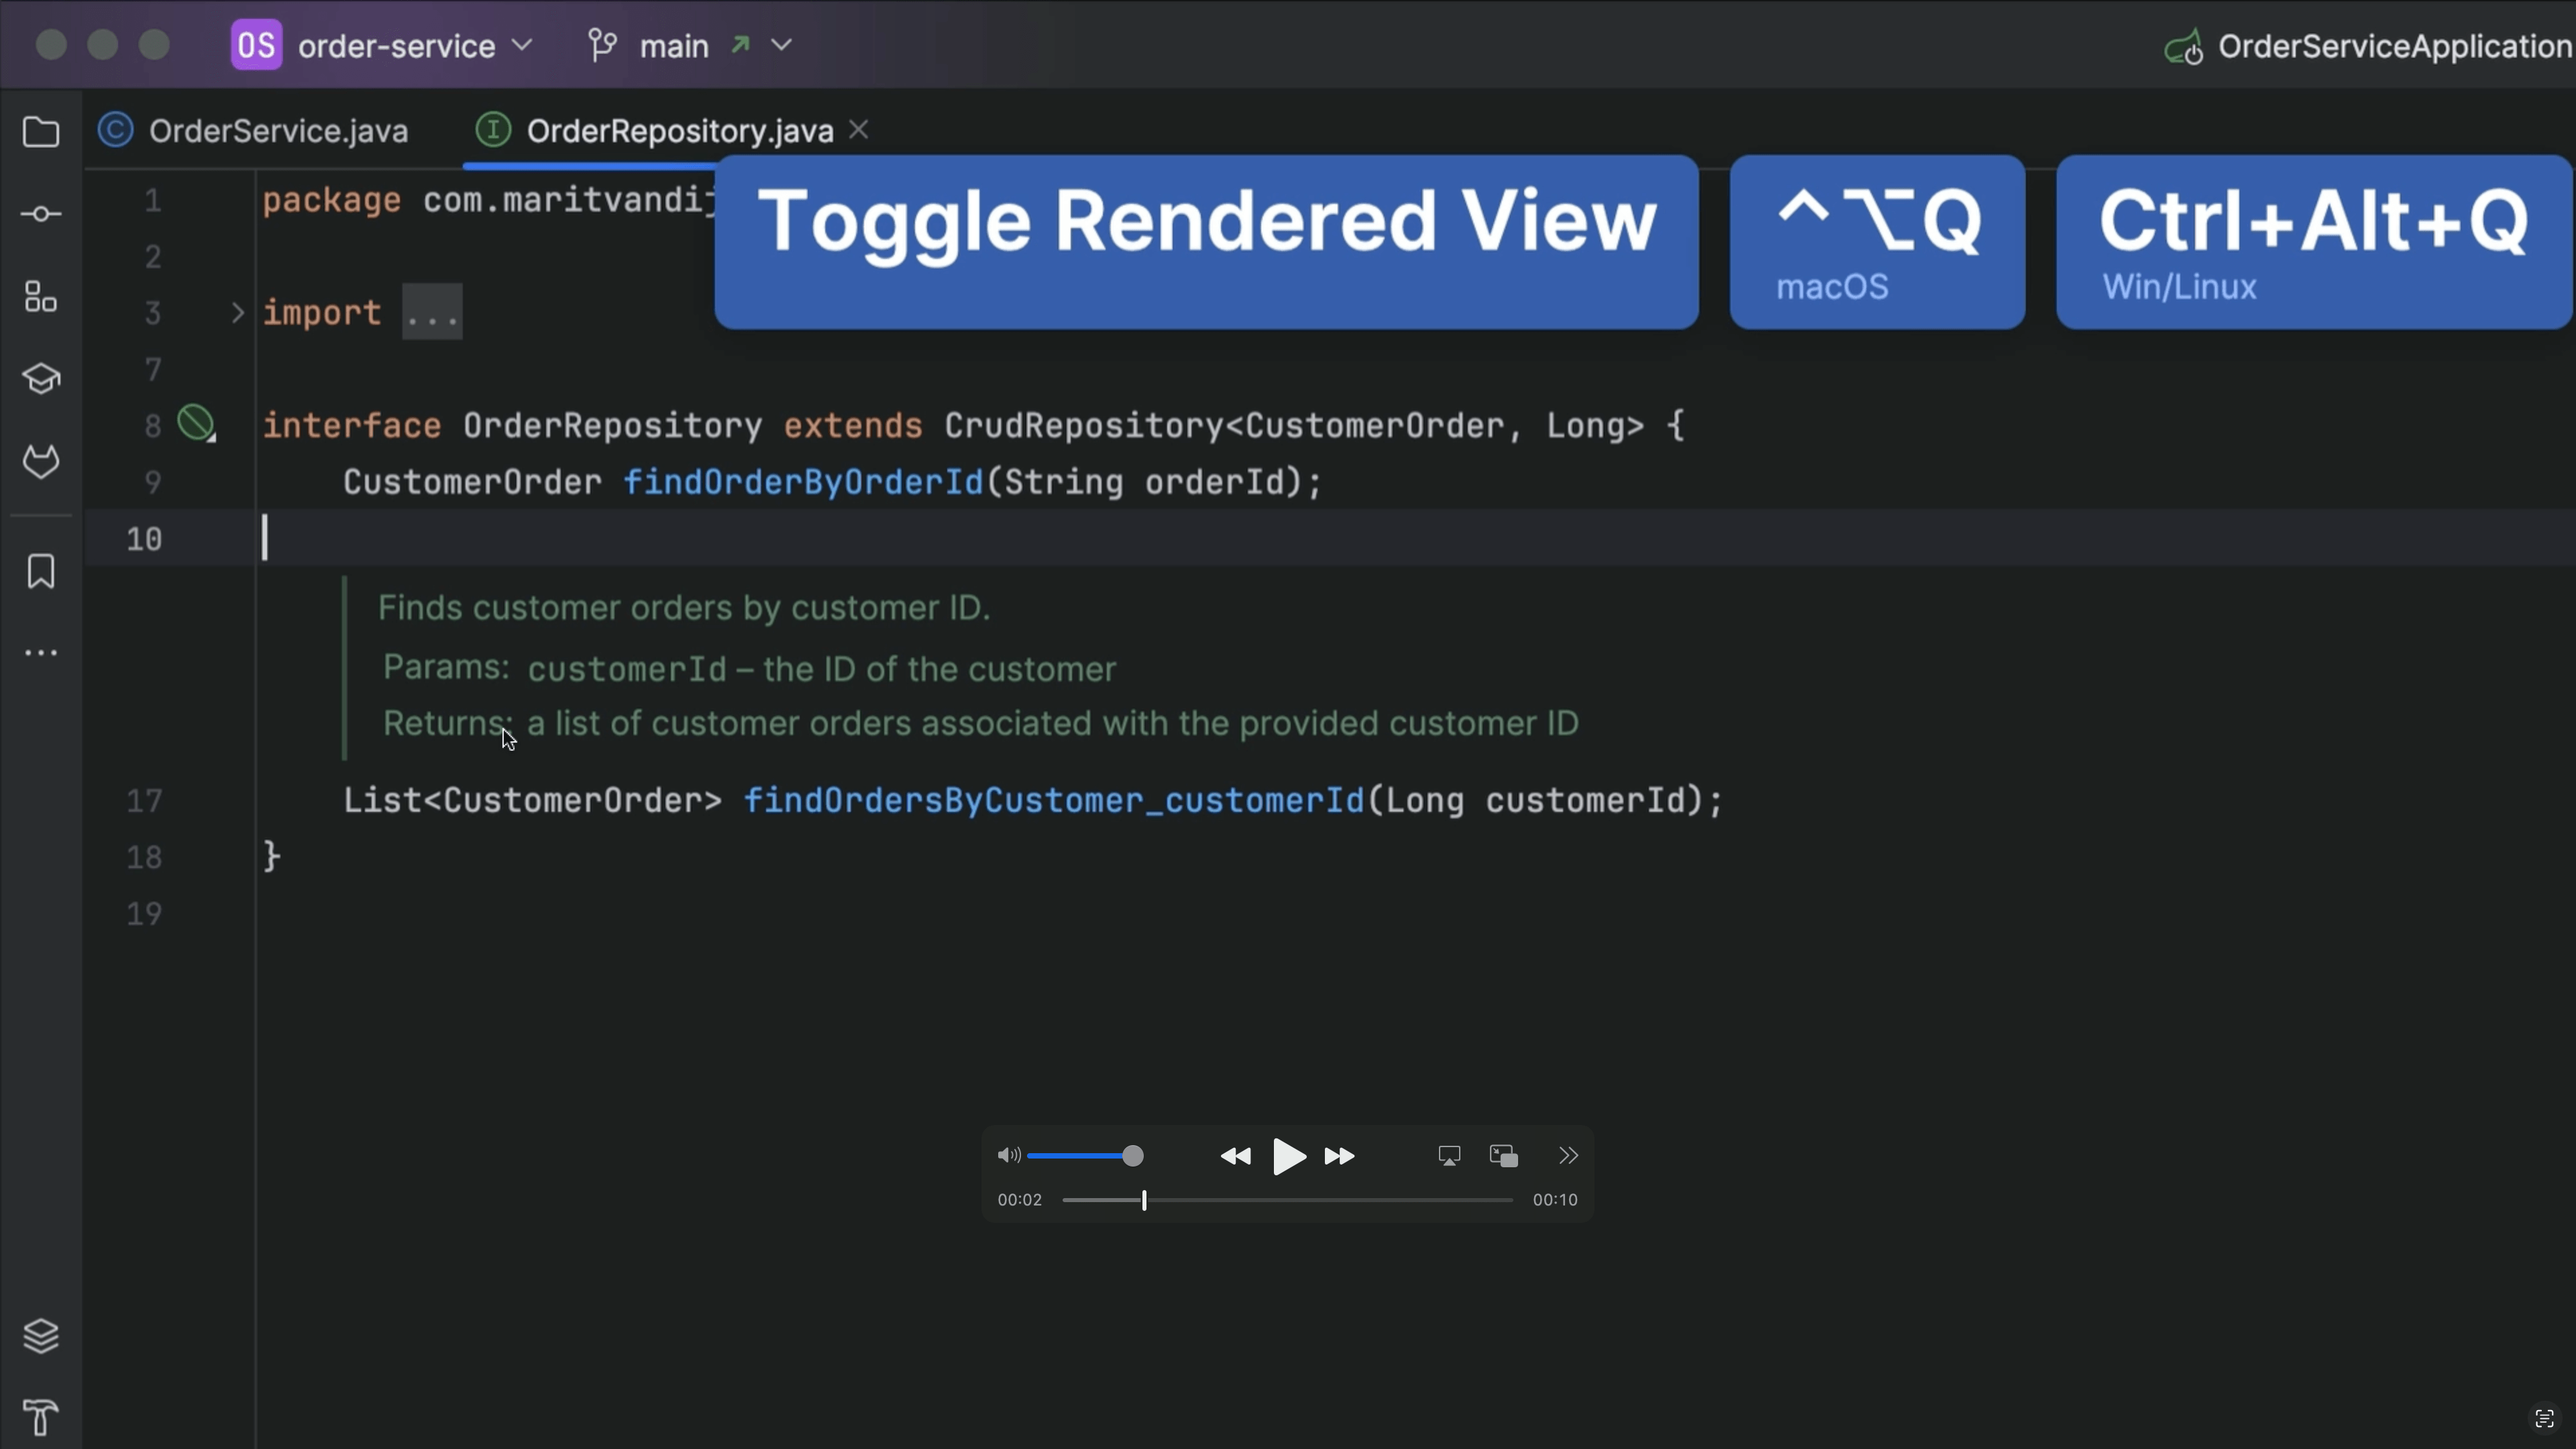Open the Build hammer tool window
2576x1449 pixels.
click(41, 1417)
